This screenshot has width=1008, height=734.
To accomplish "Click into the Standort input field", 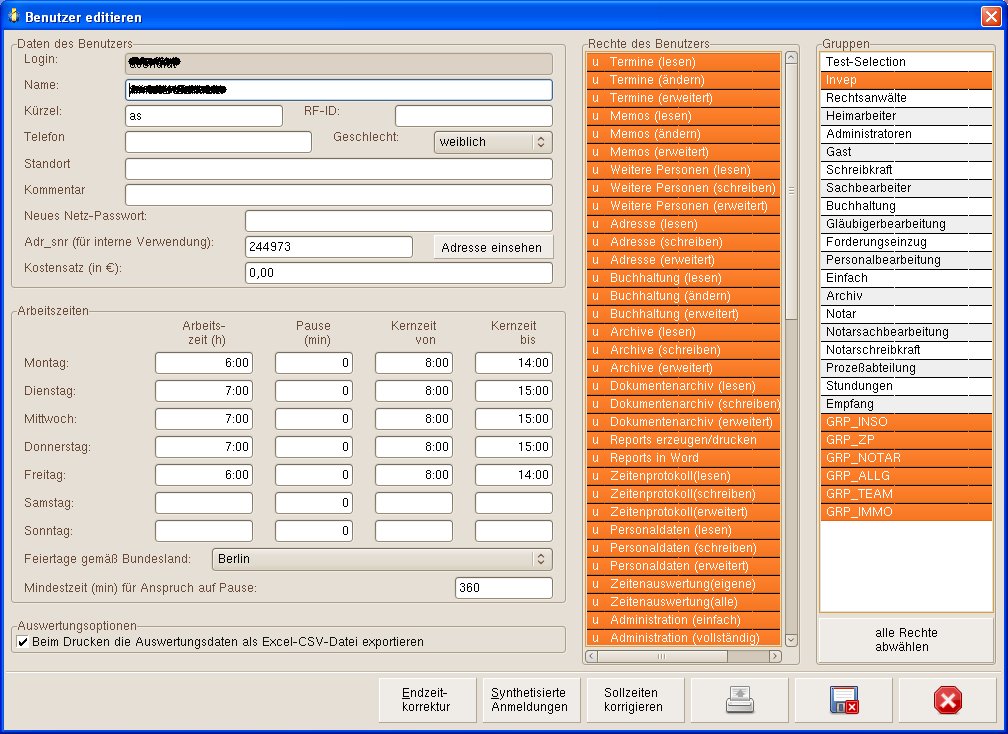I will (x=339, y=169).
